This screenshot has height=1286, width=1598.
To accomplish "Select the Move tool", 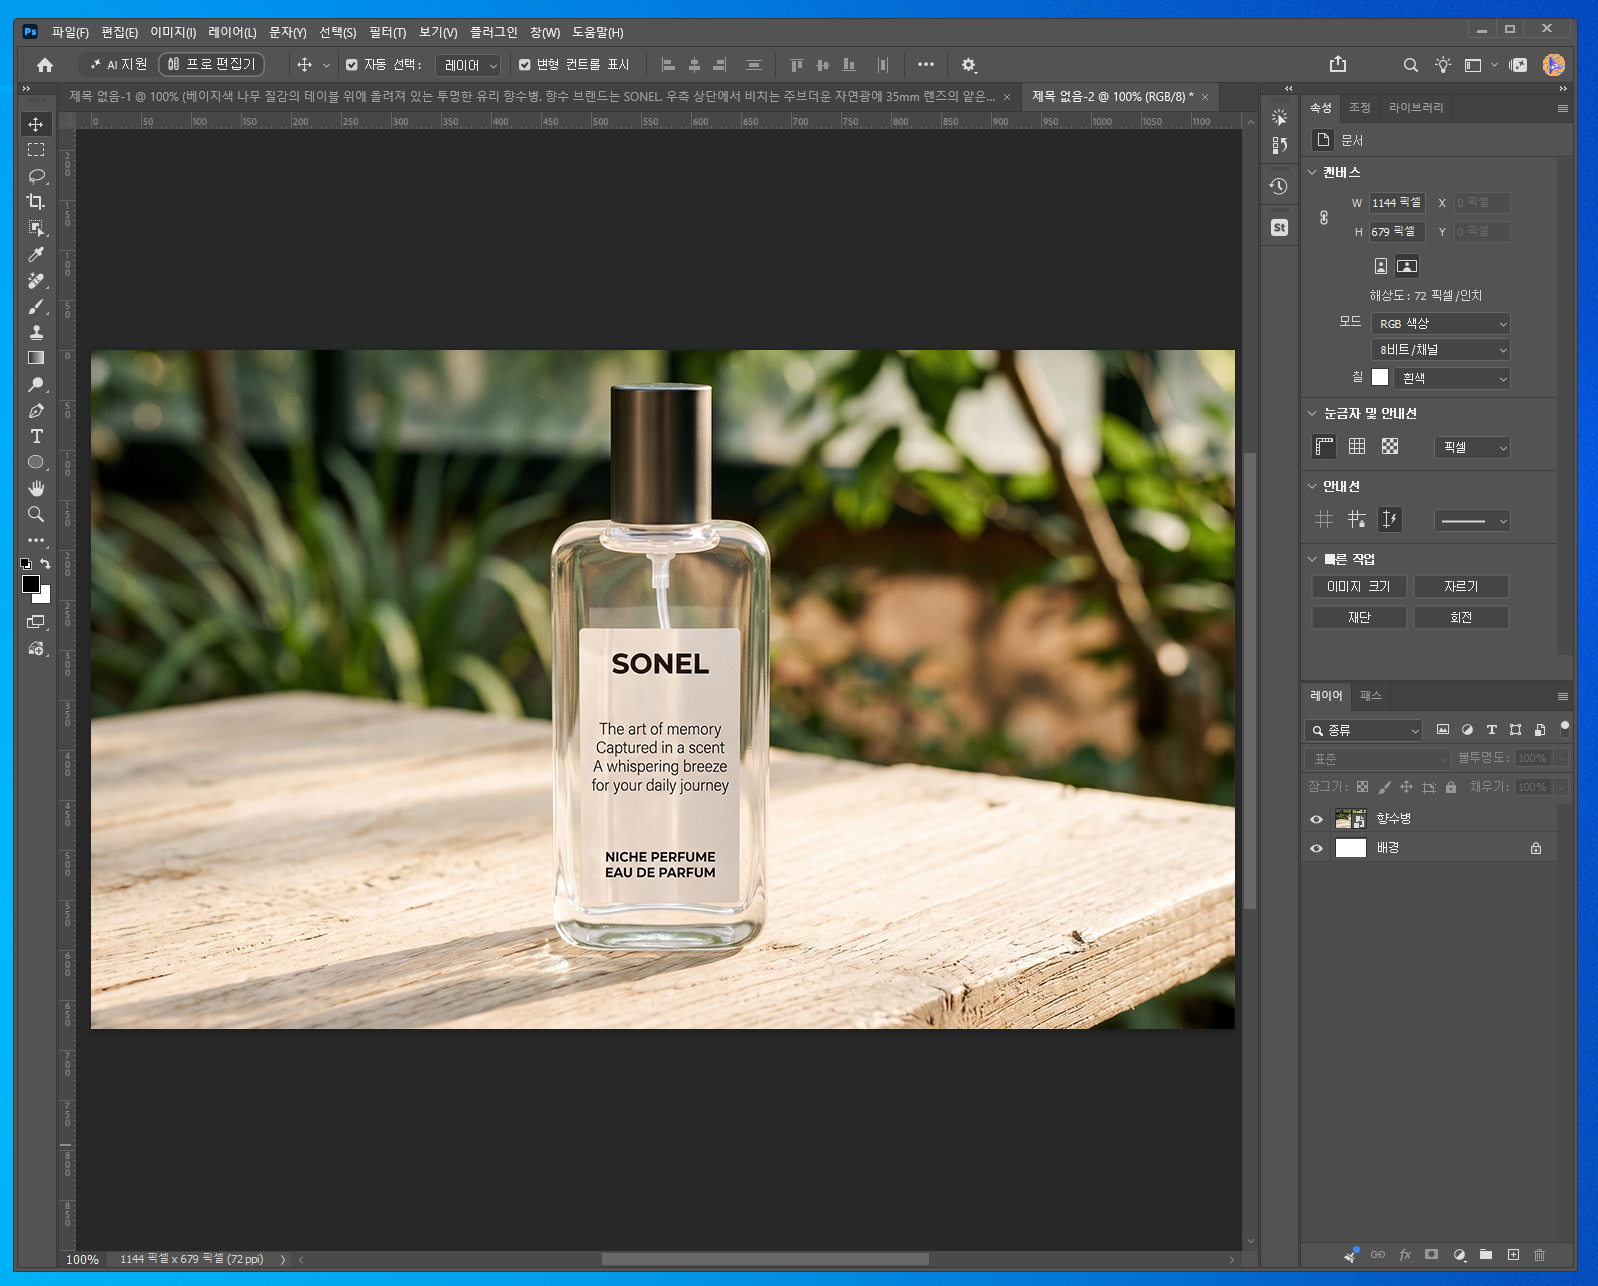I will click(36, 124).
